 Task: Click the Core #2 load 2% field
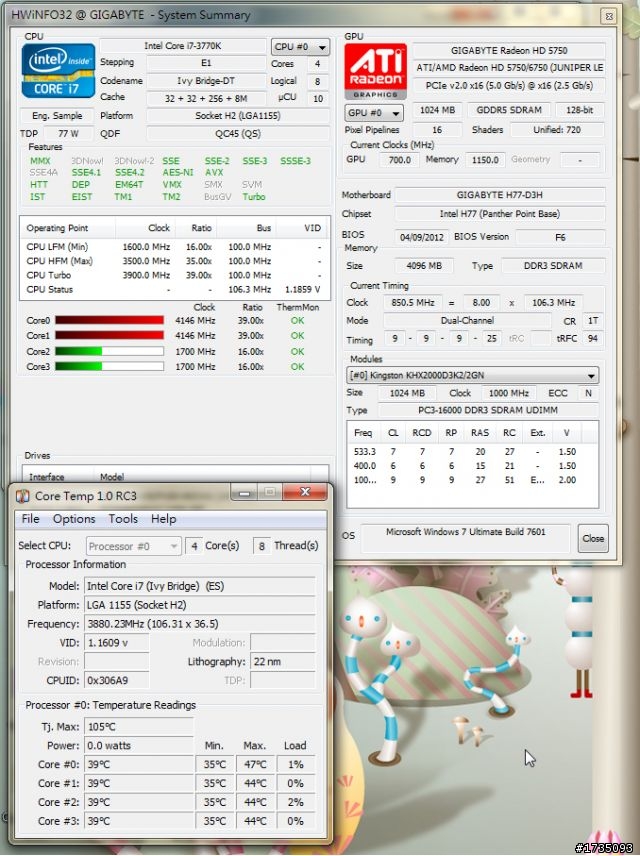click(296, 802)
